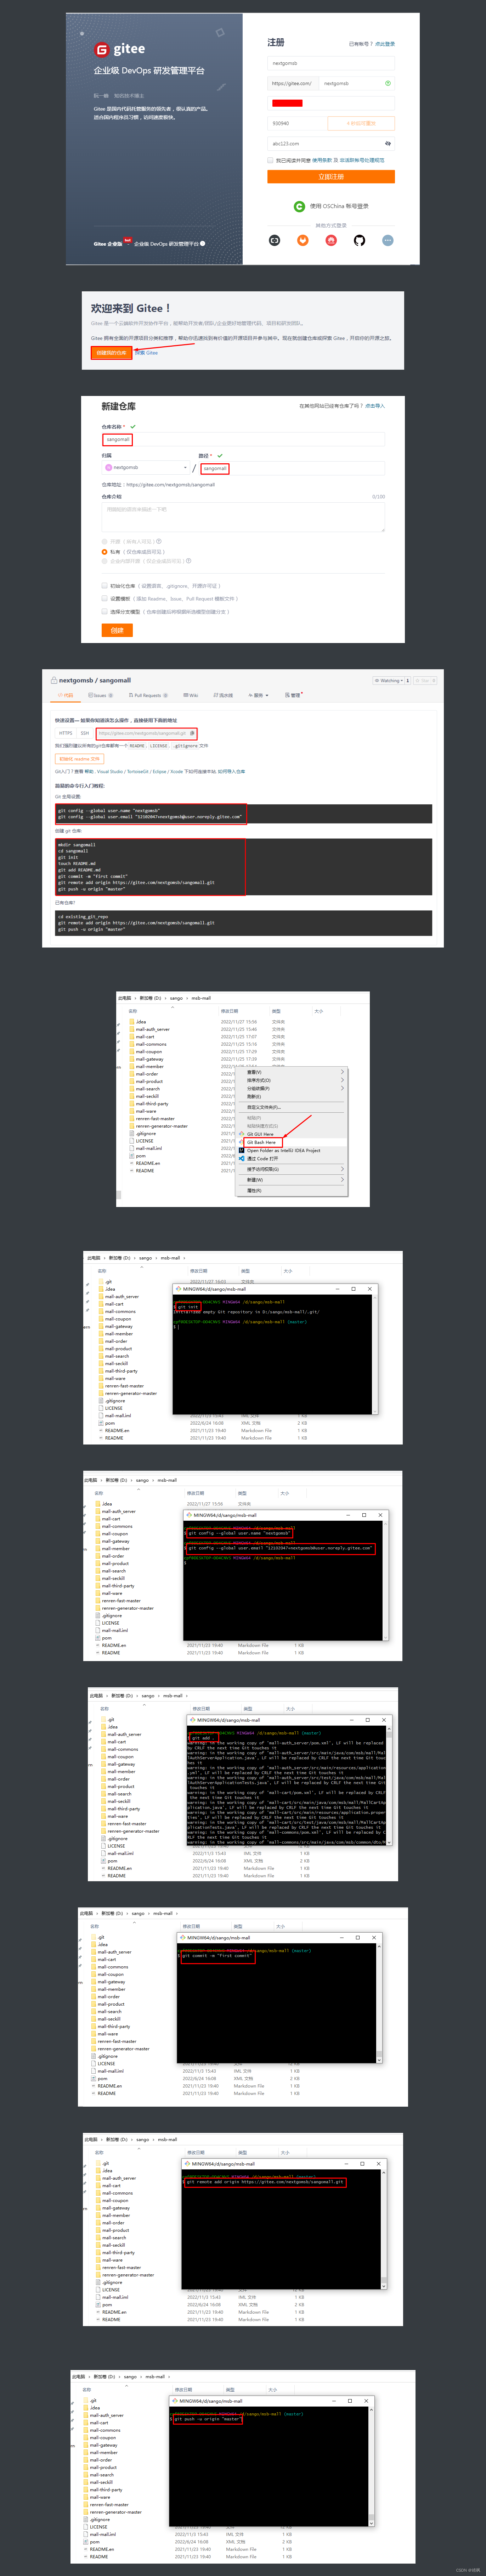Click the orange 创建 button
Screen dimensions: 486x2576
click(117, 630)
